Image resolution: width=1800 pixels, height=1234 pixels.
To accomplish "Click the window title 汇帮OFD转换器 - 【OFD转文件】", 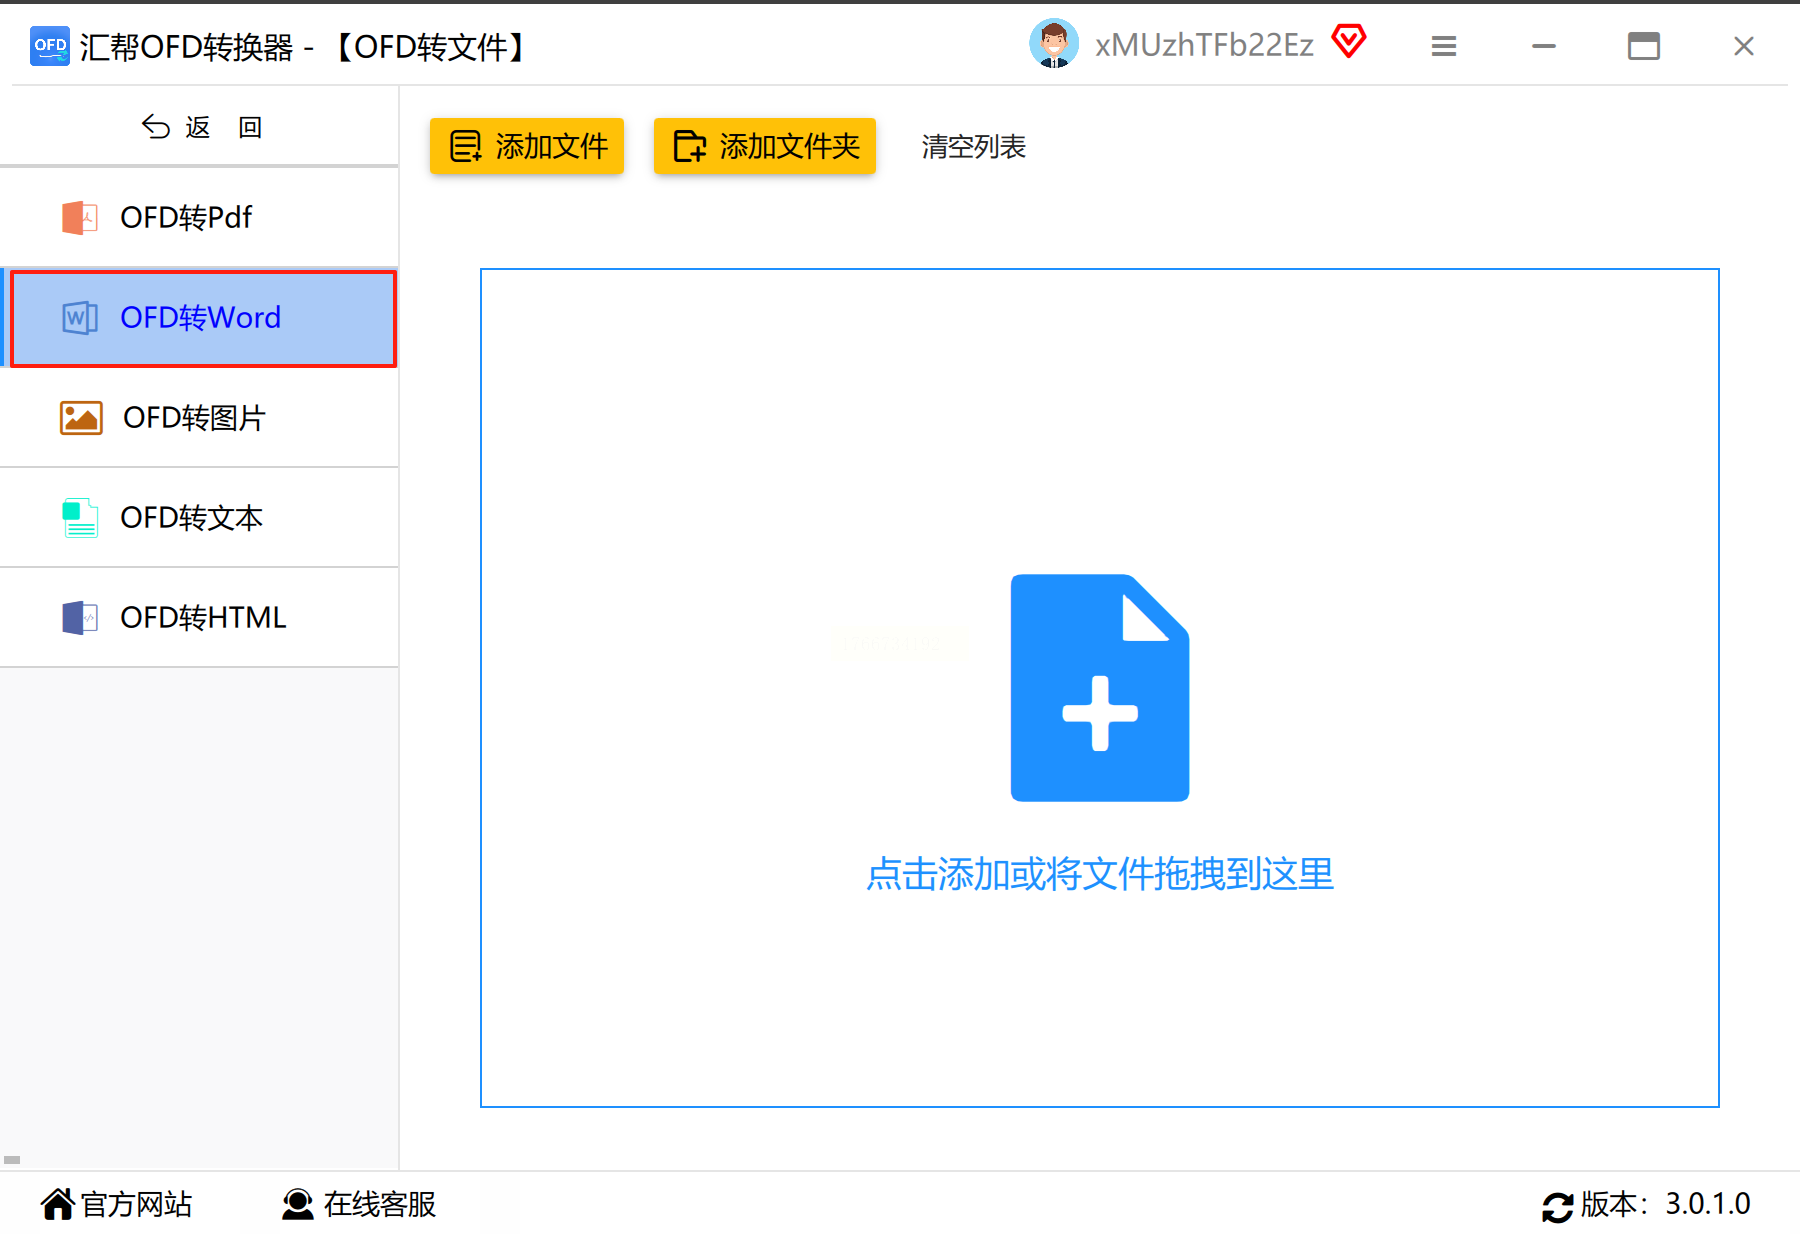I will pos(304,47).
